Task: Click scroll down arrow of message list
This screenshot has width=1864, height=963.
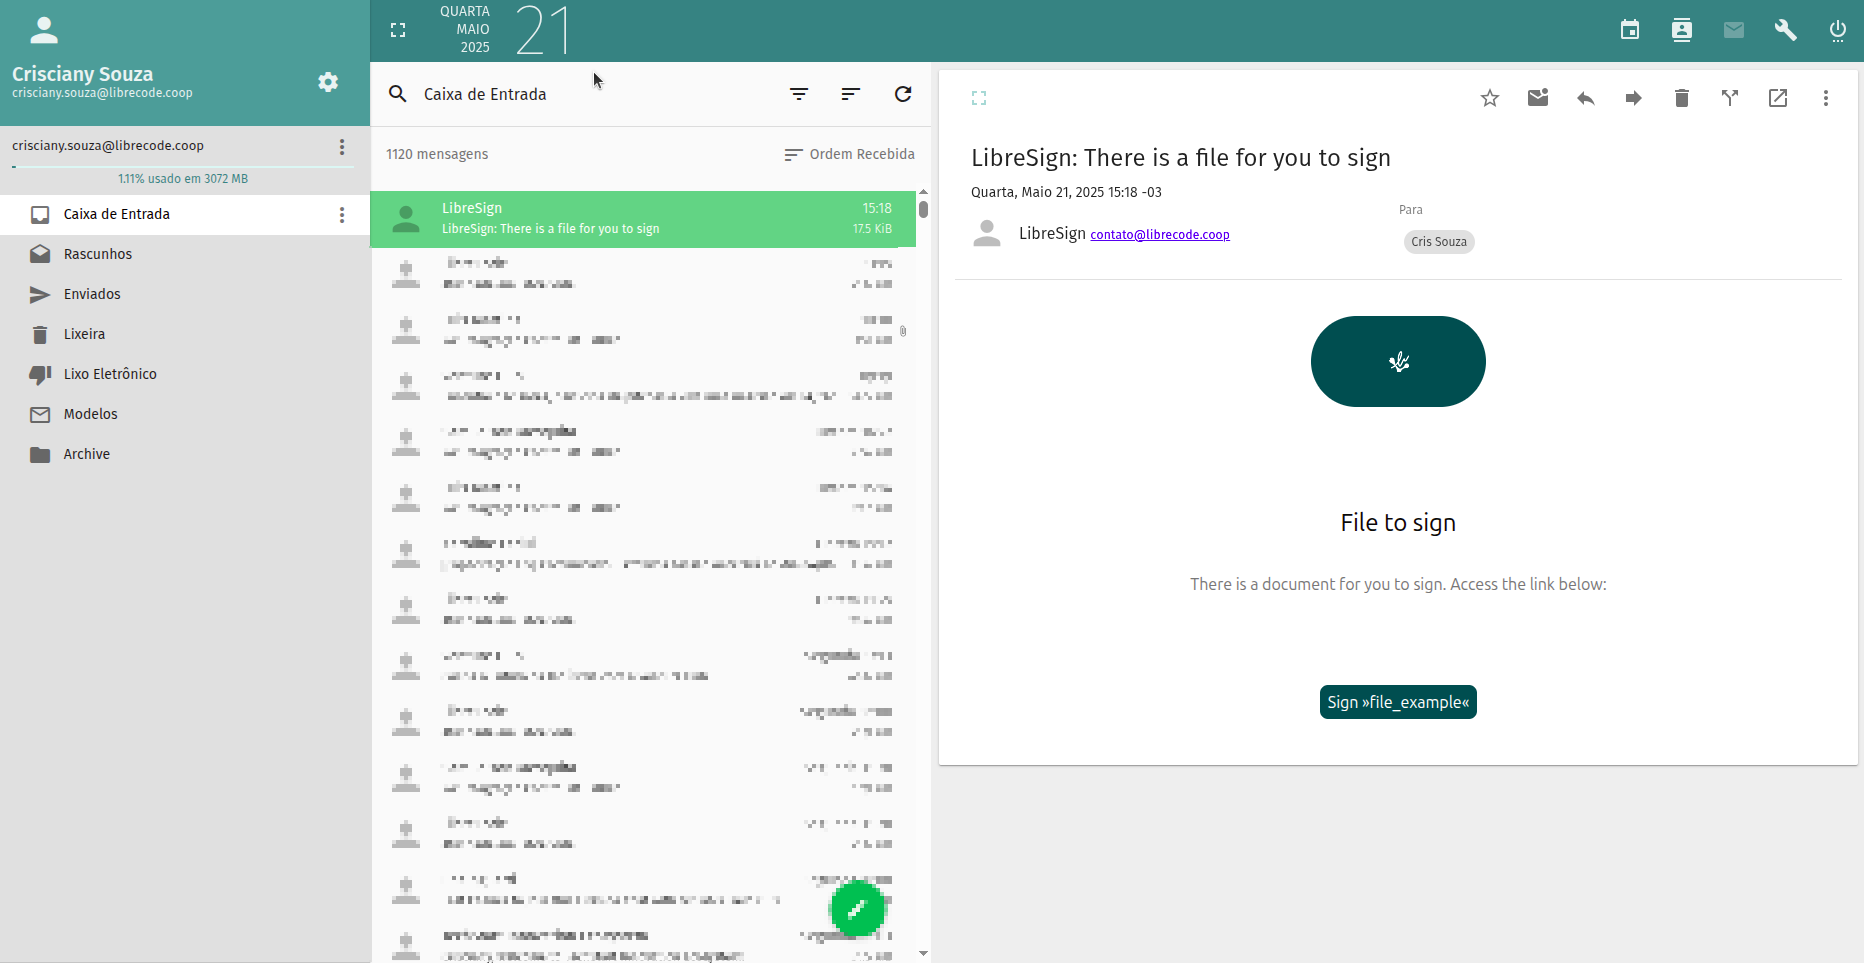Action: coord(923,954)
